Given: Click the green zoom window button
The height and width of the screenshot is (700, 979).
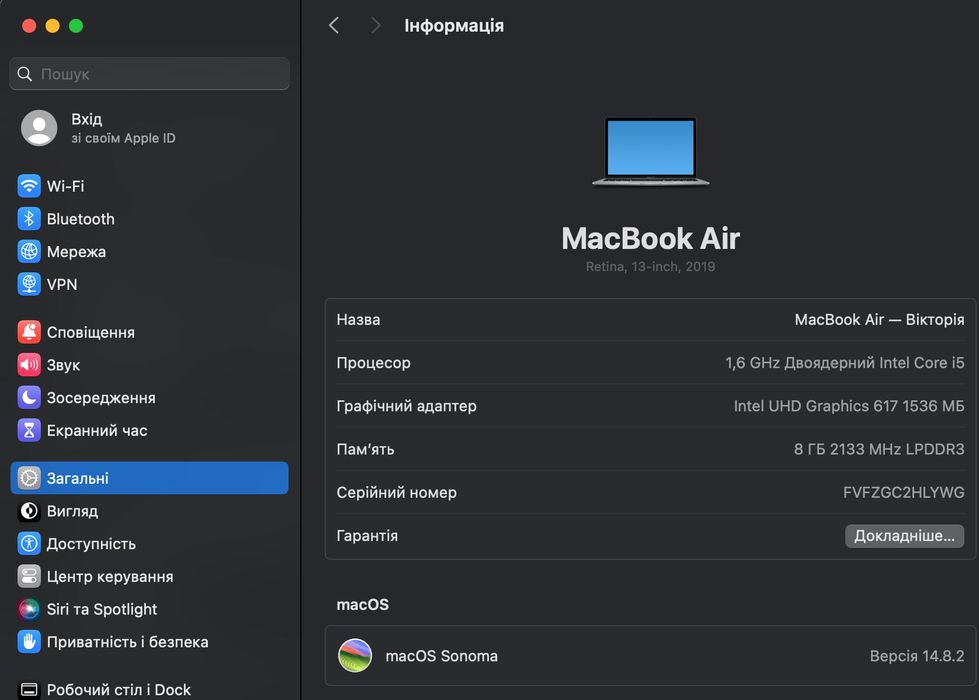Looking at the screenshot, I should pos(76,26).
